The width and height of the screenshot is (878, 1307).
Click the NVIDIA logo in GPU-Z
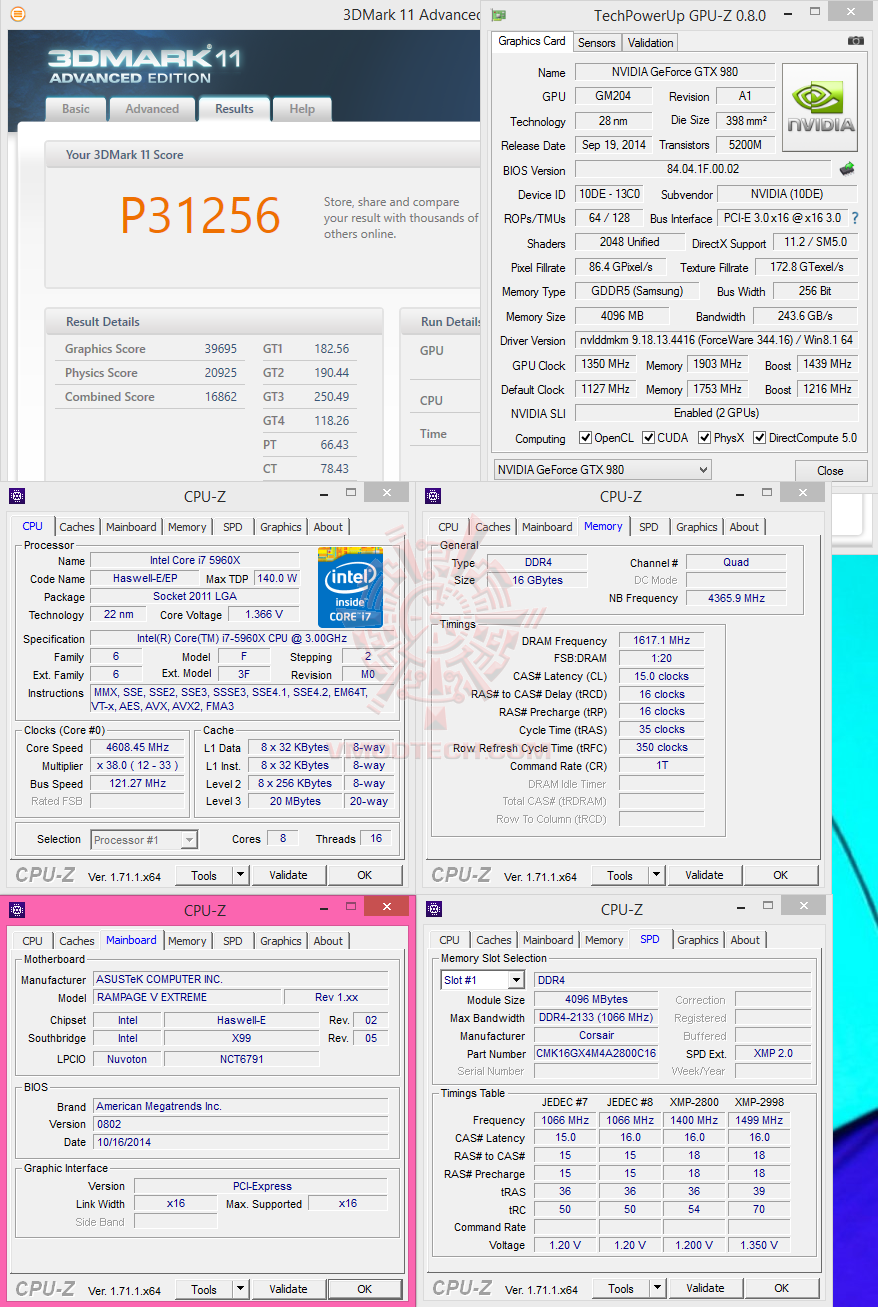pos(820,108)
